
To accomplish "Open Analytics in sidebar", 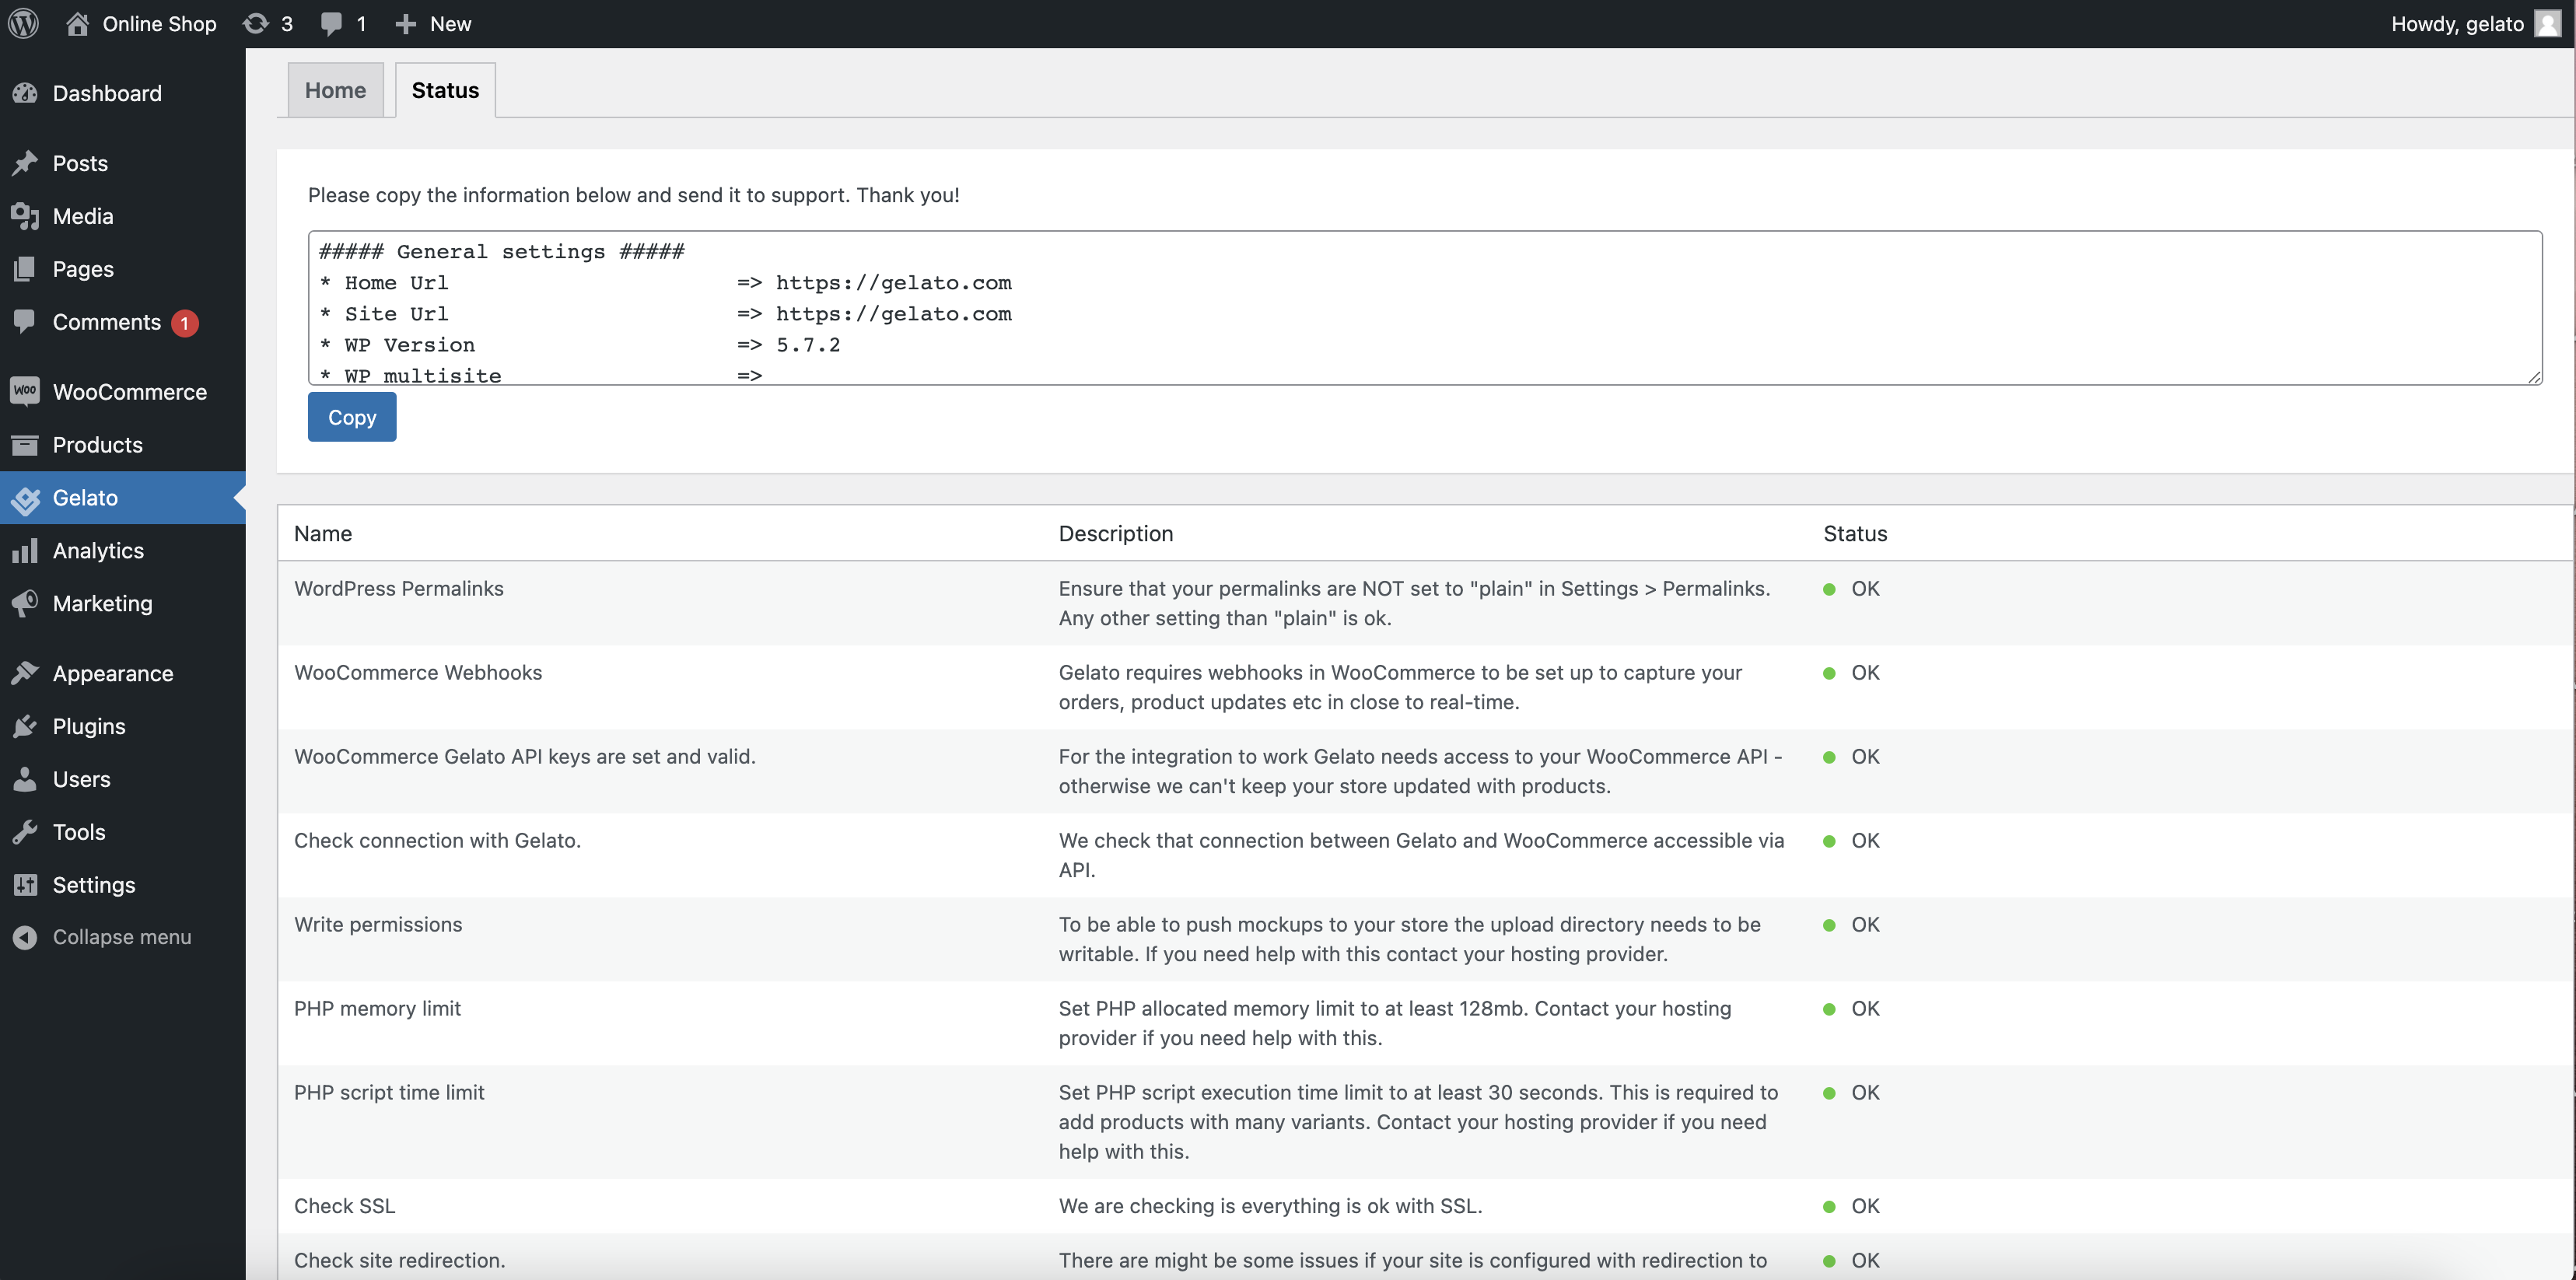I will (x=98, y=551).
